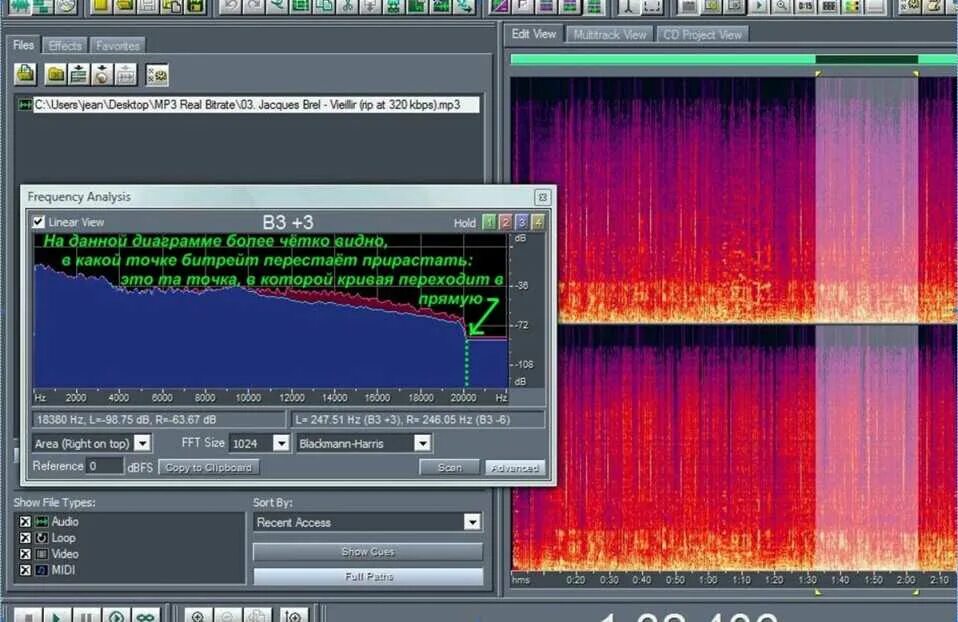Click the Save All toolbar icon
The image size is (958, 622).
tap(195, 6)
